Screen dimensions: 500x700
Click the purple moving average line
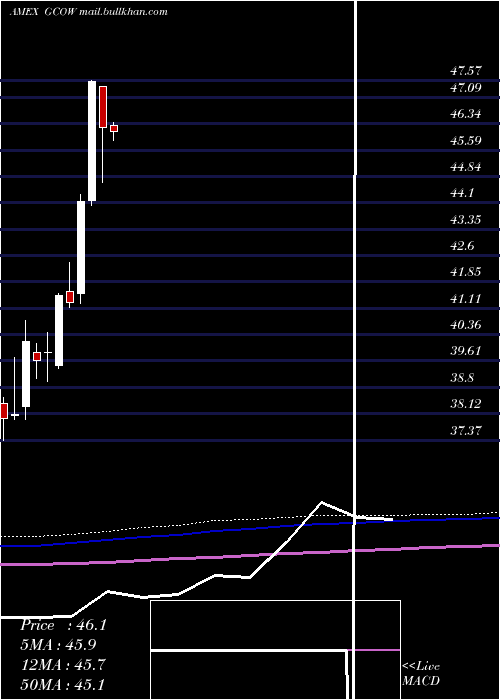pos(250,555)
